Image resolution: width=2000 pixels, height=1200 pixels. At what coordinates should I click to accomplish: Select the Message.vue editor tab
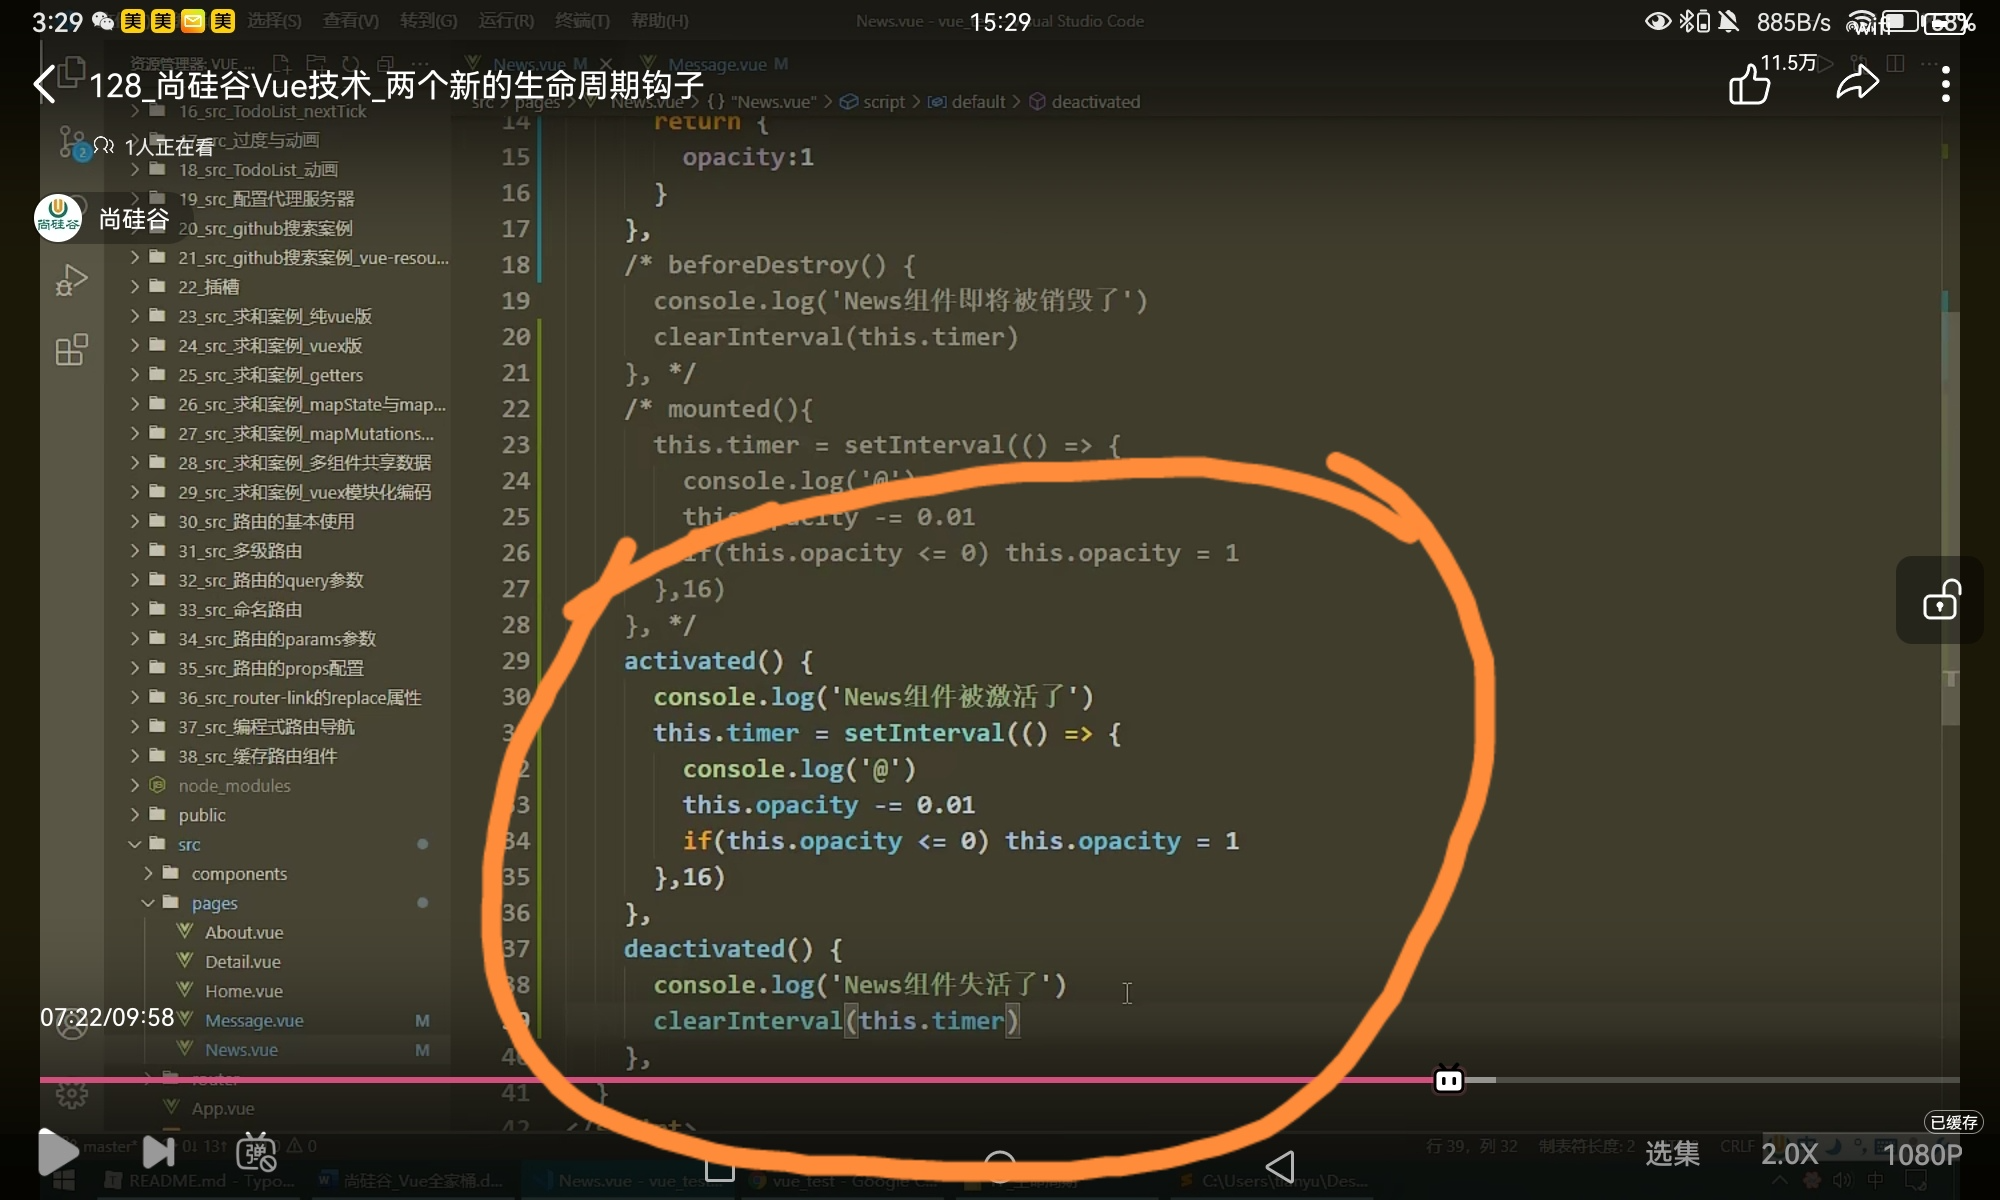coord(716,64)
